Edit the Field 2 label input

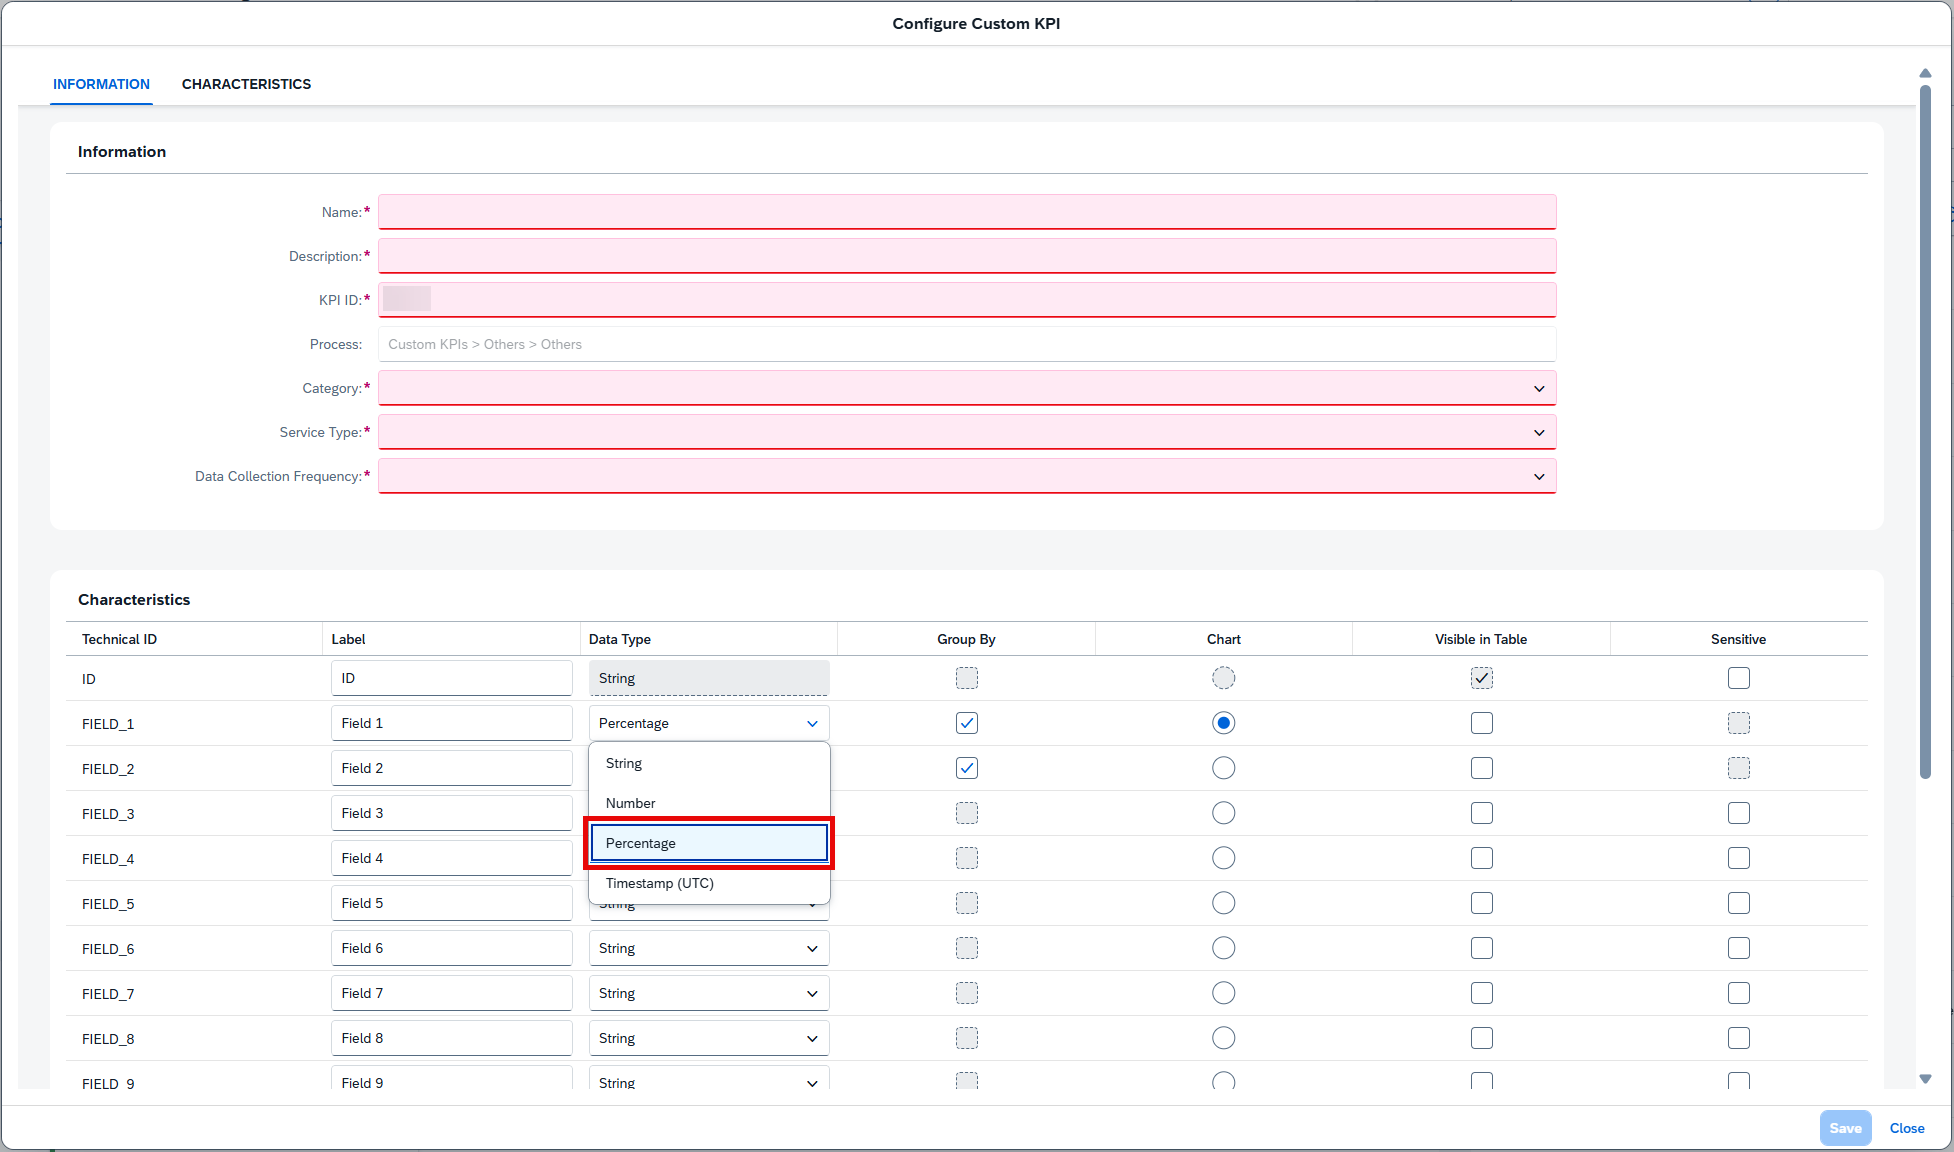[452, 768]
